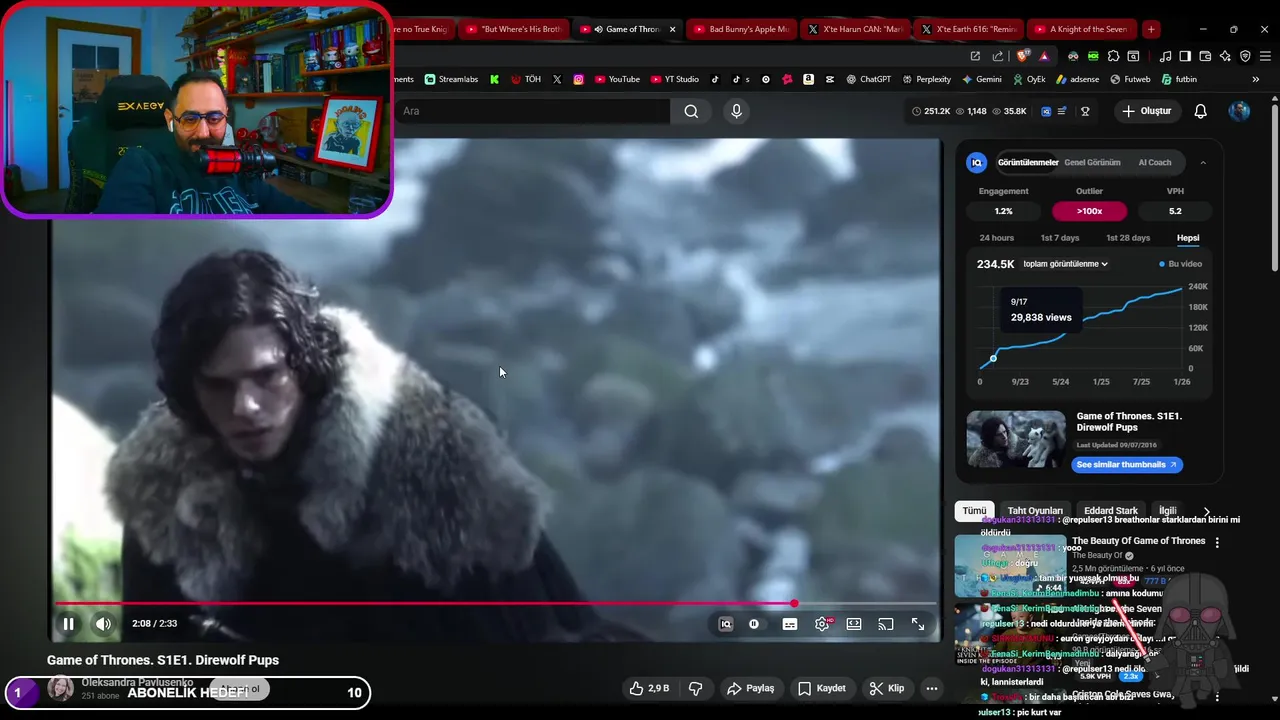Screen dimensions: 1280x720
Task: Toggle subtitles captions button
Action: (x=790, y=624)
